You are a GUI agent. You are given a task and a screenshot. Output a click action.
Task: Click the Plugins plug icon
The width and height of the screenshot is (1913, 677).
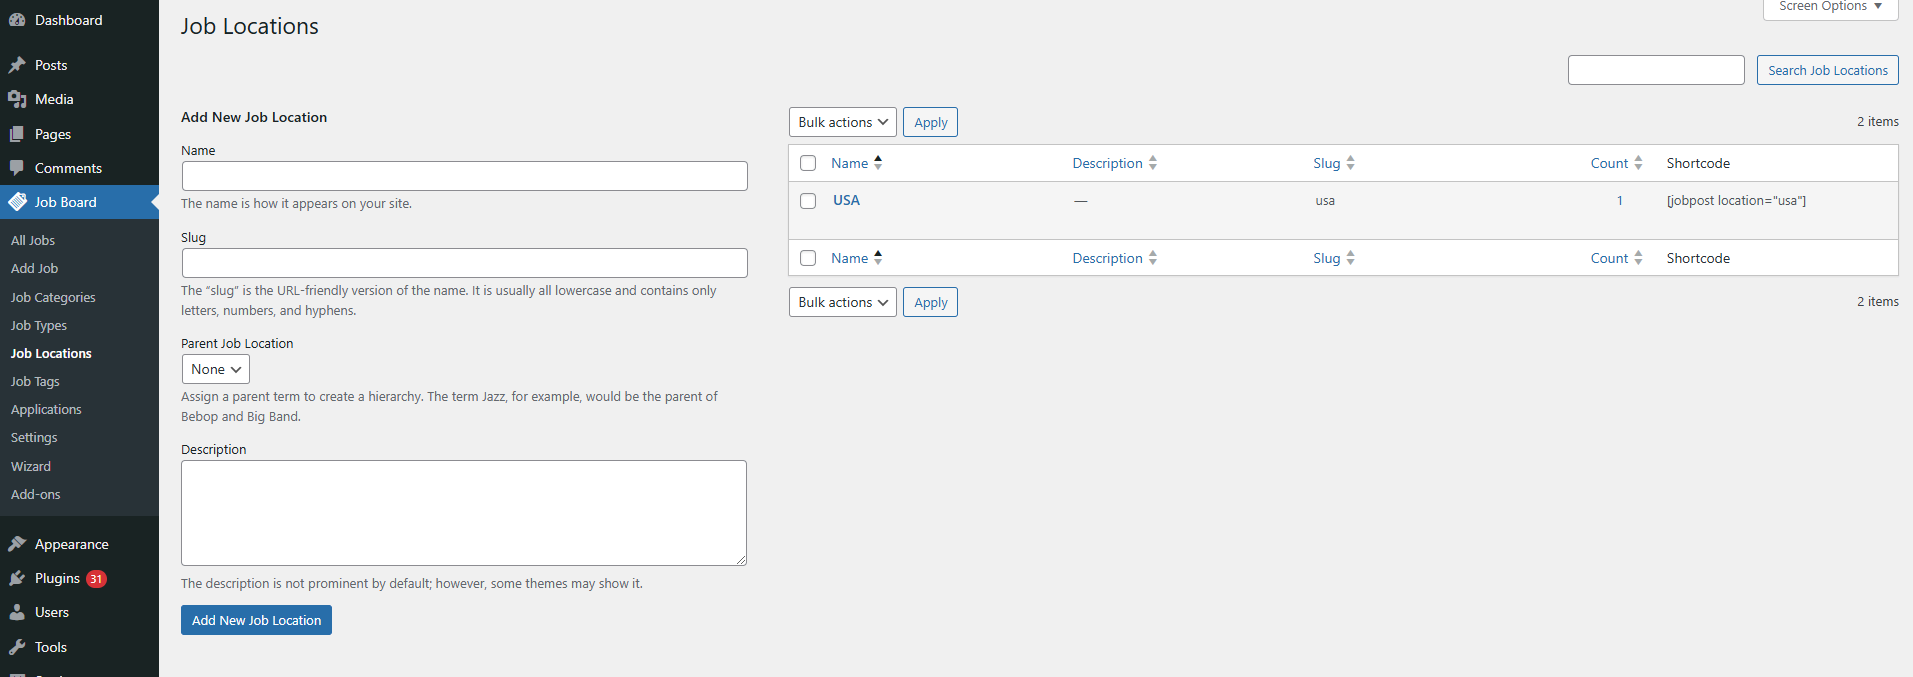click(x=17, y=578)
